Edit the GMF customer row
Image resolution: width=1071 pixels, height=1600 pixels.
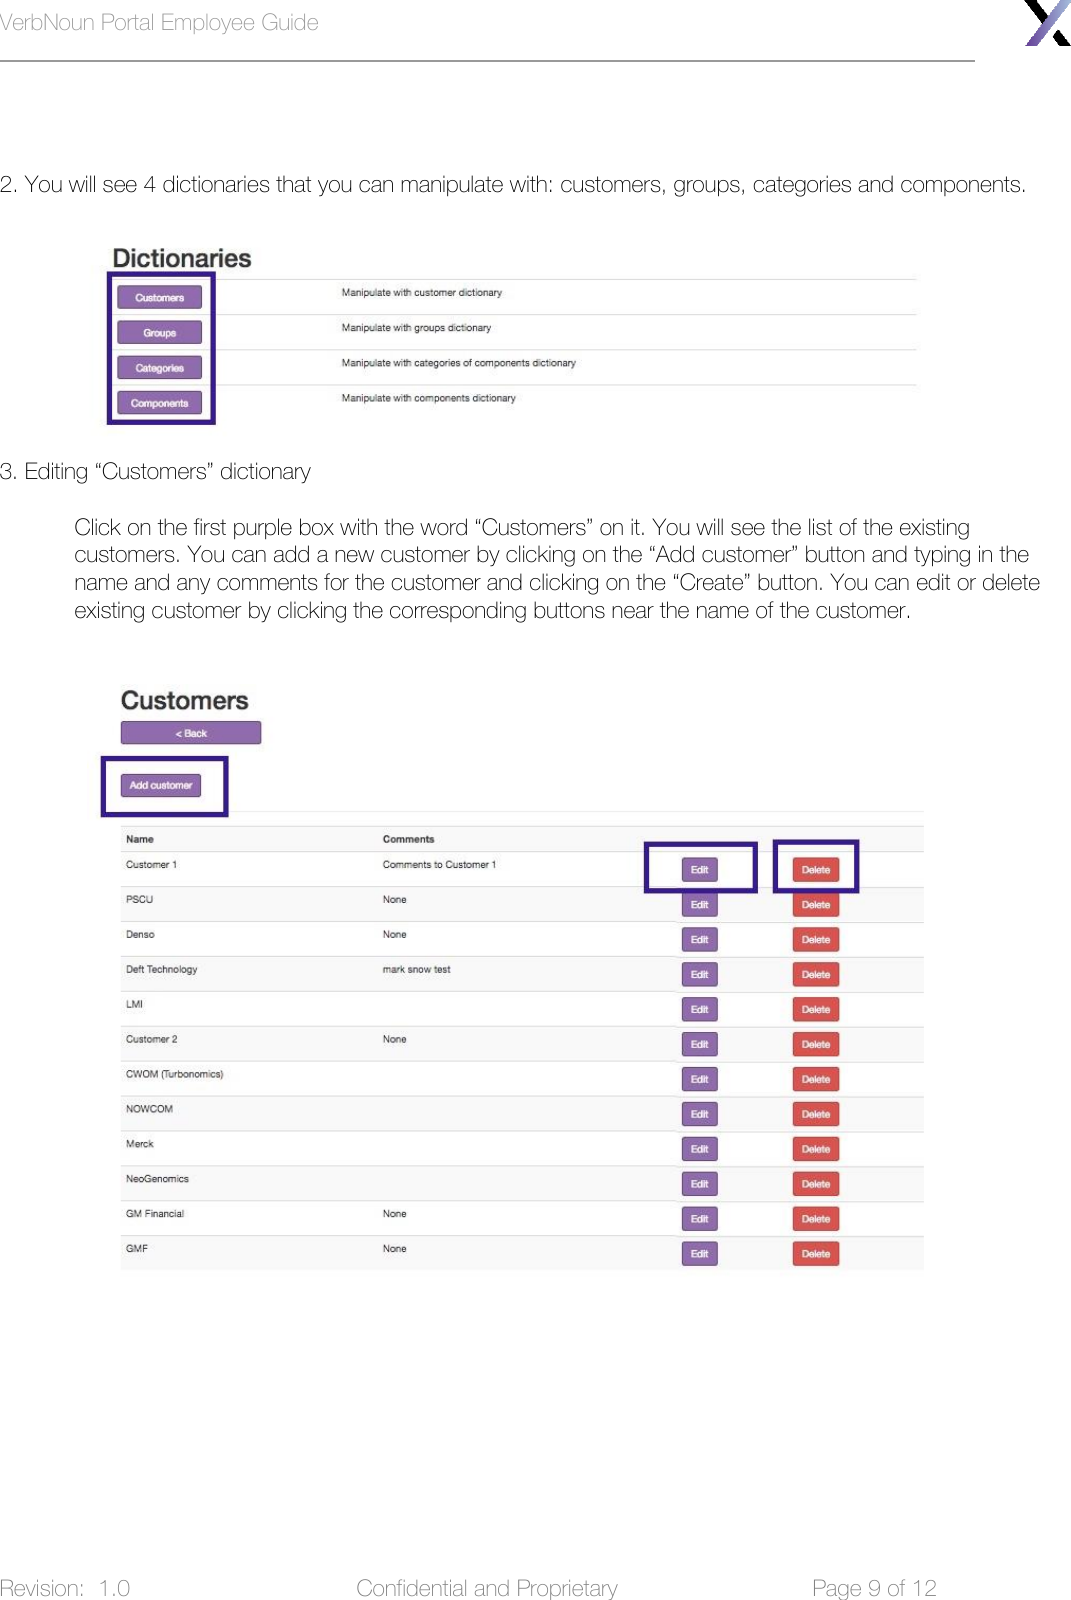click(699, 1254)
